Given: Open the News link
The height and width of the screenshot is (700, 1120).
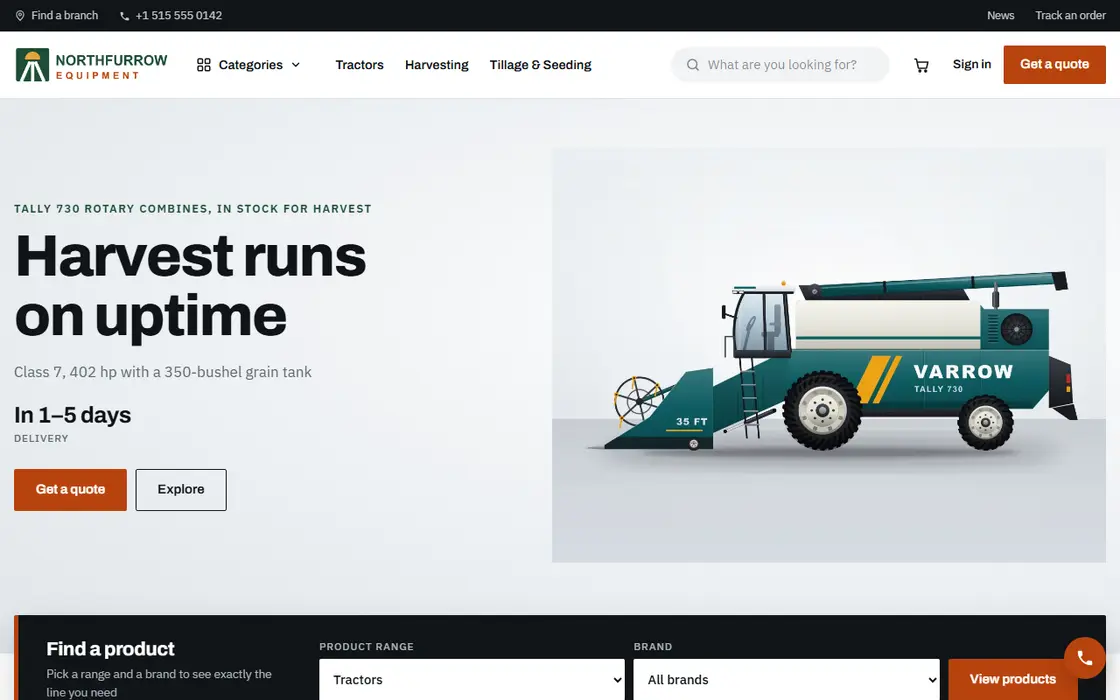Looking at the screenshot, I should (x=1000, y=16).
